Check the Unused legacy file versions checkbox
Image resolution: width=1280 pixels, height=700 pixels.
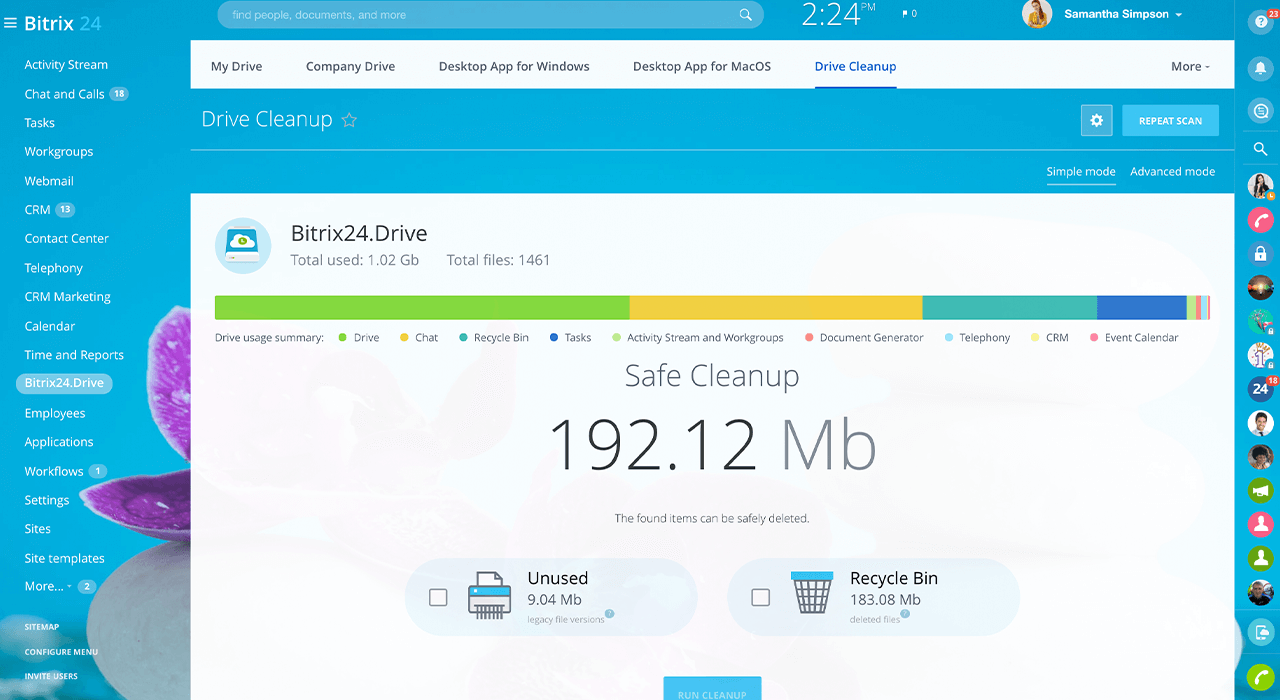[438, 597]
